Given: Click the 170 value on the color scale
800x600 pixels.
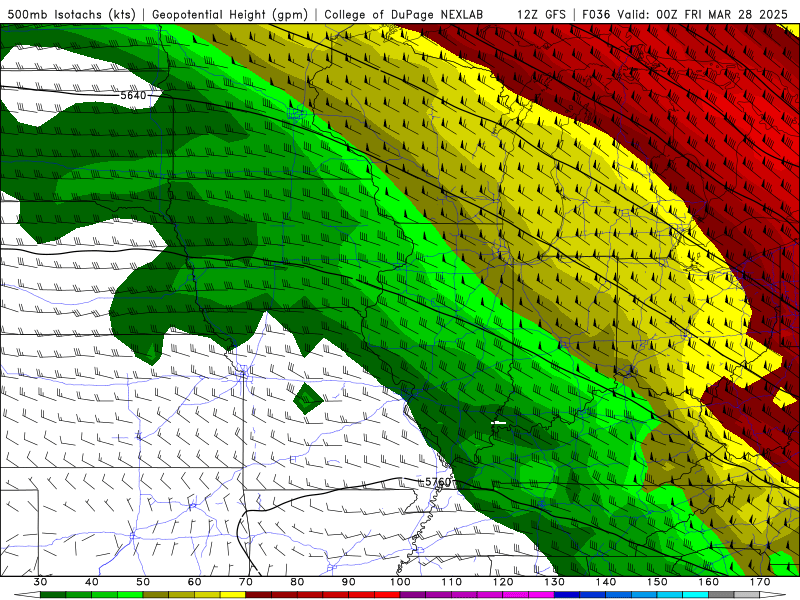Looking at the screenshot, I should (x=760, y=582).
